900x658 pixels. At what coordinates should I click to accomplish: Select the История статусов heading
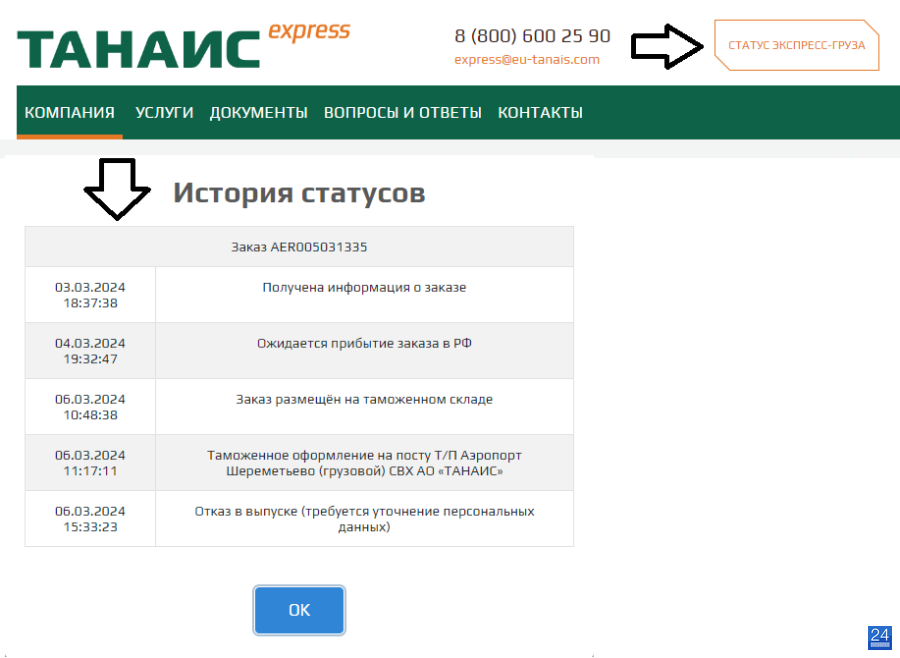pos(299,192)
